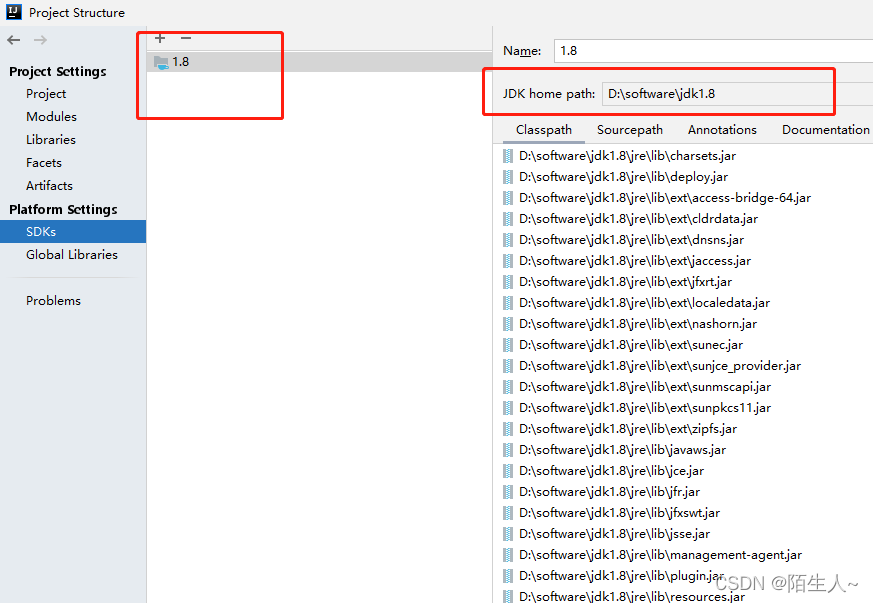Viewport: 873px width, 603px height.
Task: Select SDKs under Platform Settings
Action: tap(73, 232)
